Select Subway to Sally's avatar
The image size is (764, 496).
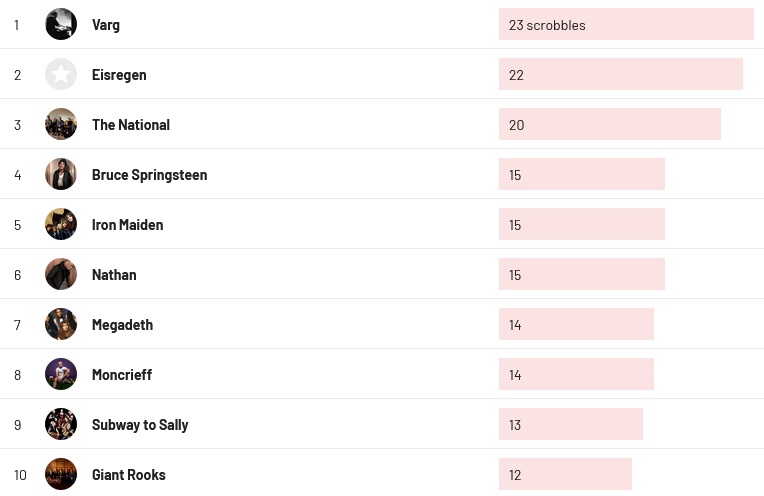point(61,424)
